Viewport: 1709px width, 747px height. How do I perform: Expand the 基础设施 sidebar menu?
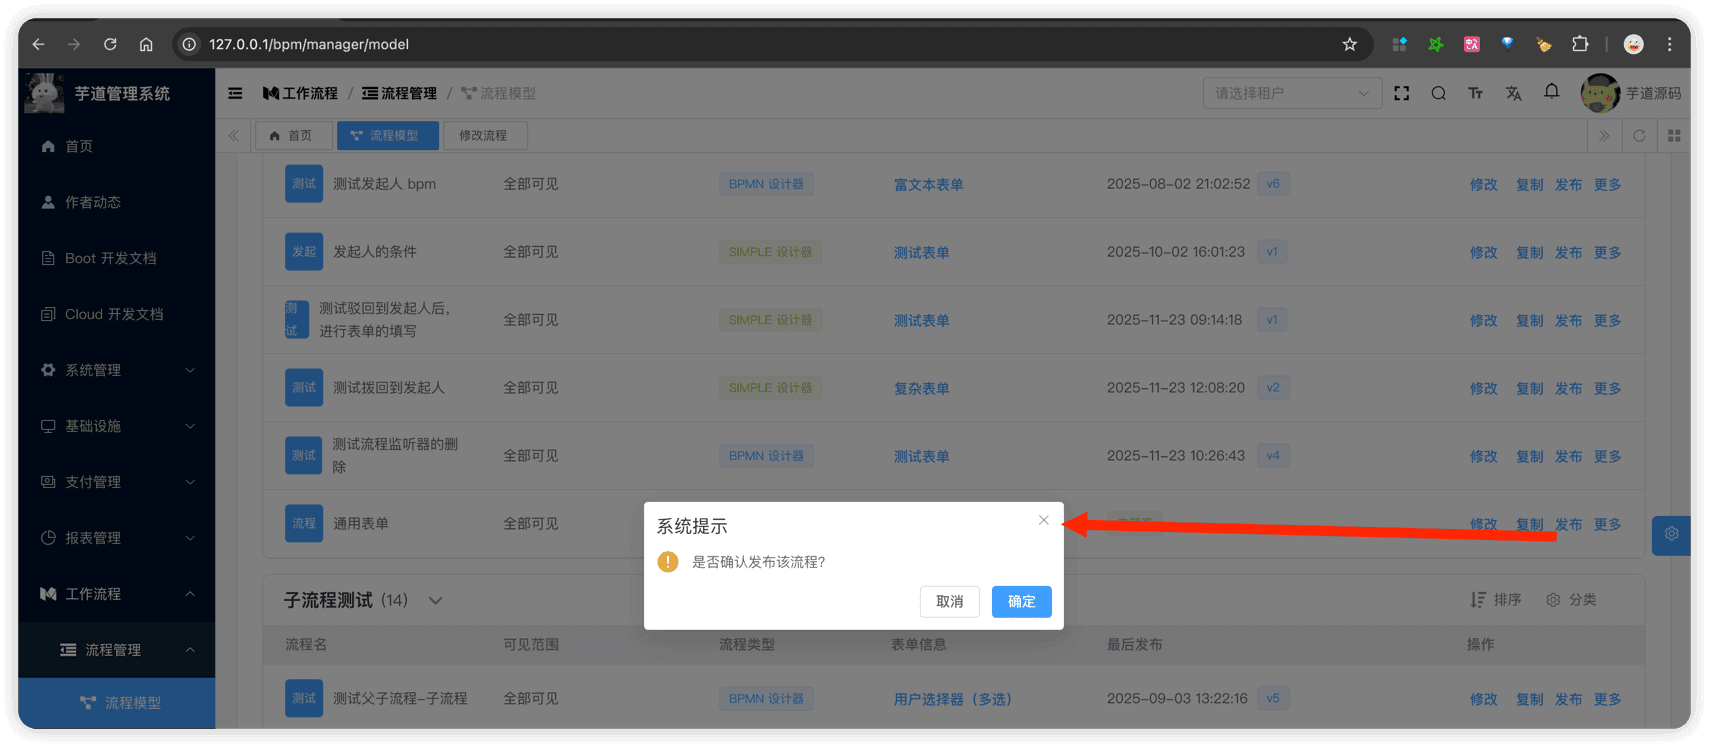pos(117,426)
